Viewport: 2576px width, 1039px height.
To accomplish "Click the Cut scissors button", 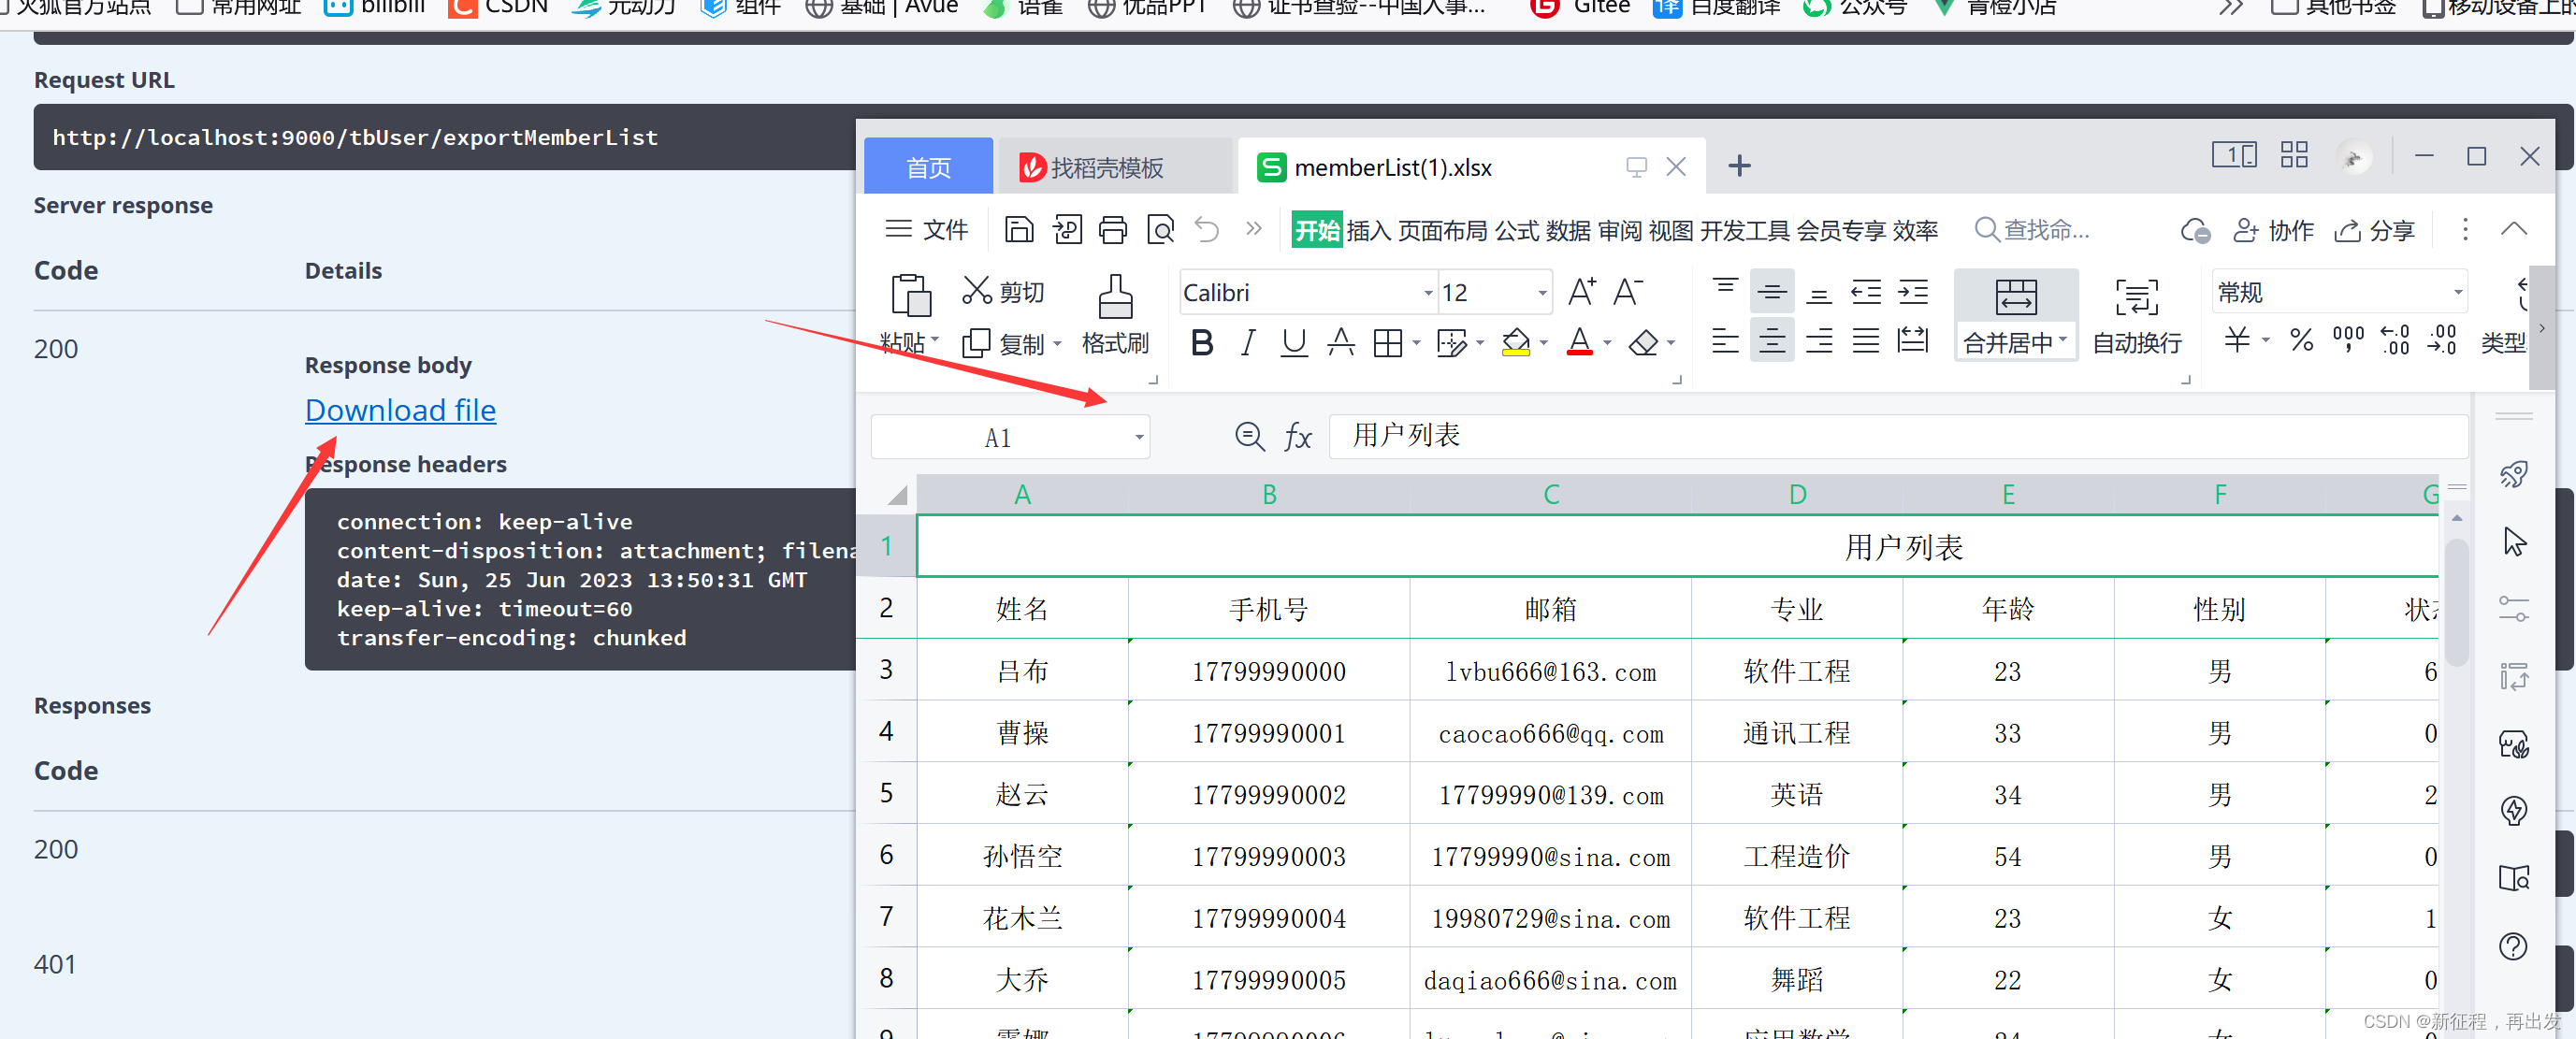I will tap(1003, 291).
